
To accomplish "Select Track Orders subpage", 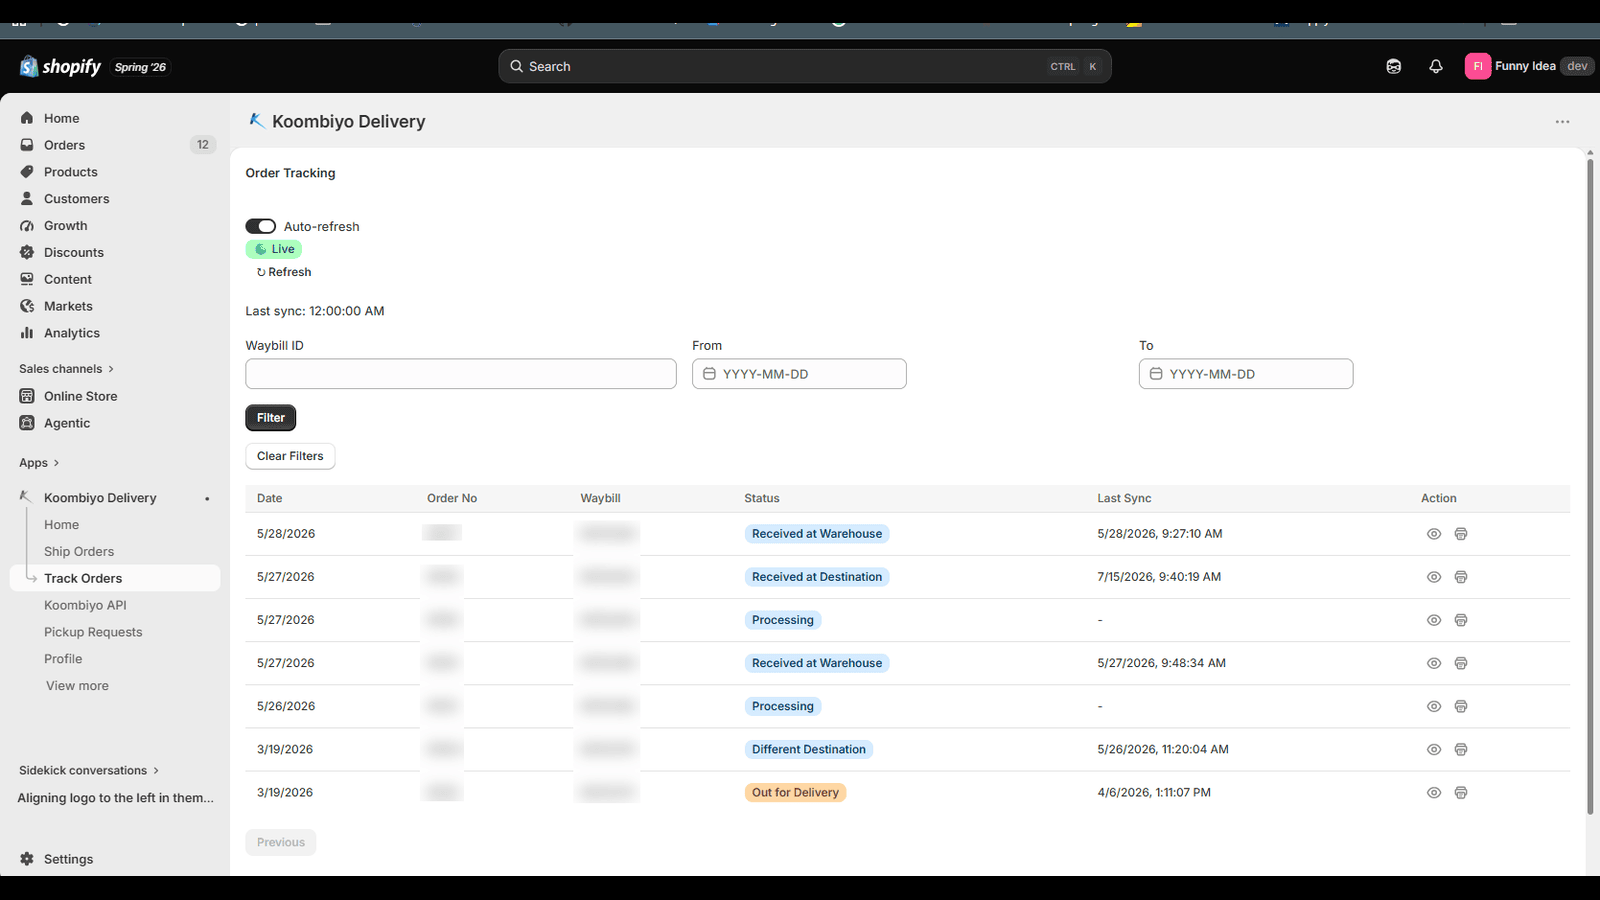I will pyautogui.click(x=115, y=578).
